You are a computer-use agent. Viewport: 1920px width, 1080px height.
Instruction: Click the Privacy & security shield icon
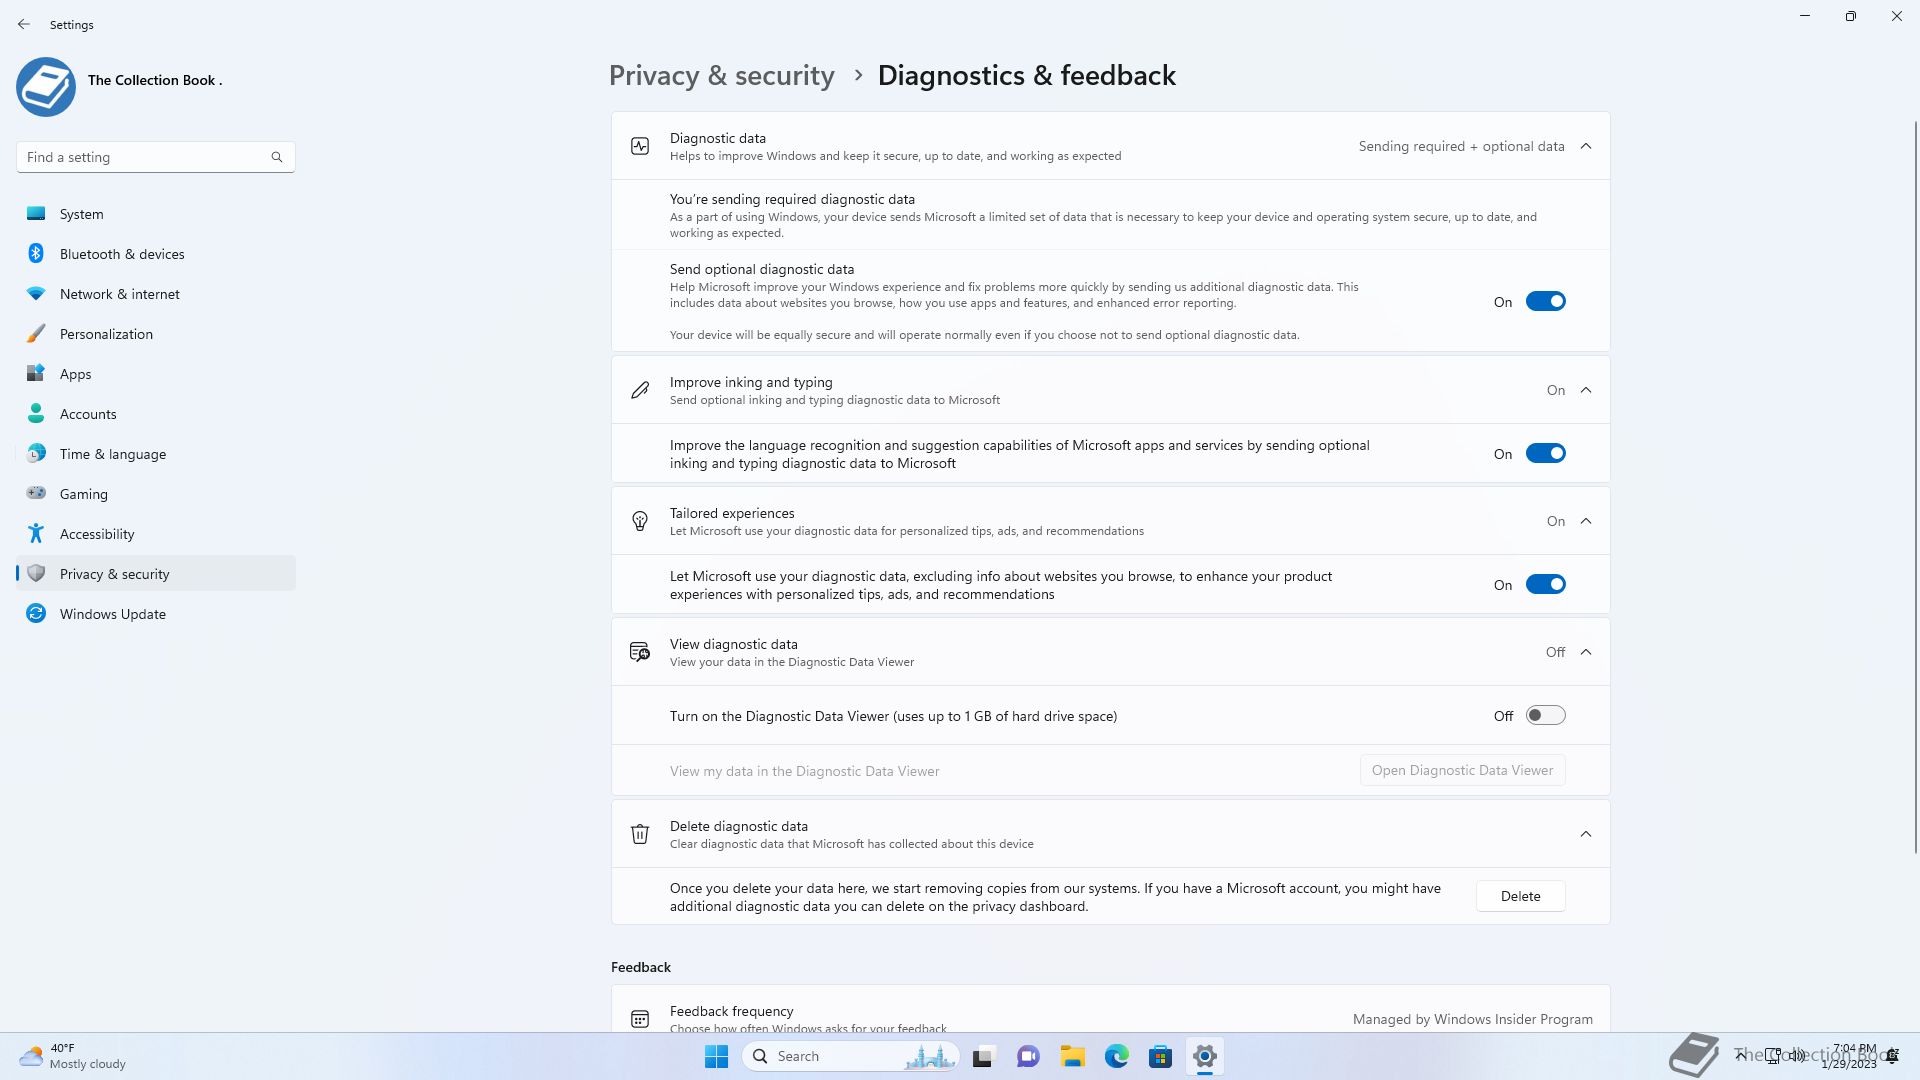click(36, 574)
